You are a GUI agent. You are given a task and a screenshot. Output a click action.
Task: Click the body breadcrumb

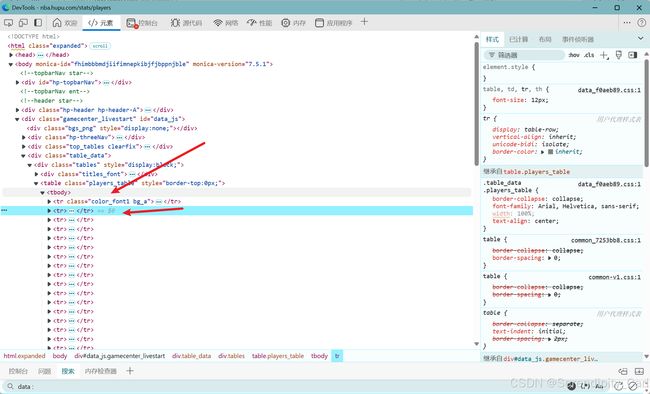point(60,356)
